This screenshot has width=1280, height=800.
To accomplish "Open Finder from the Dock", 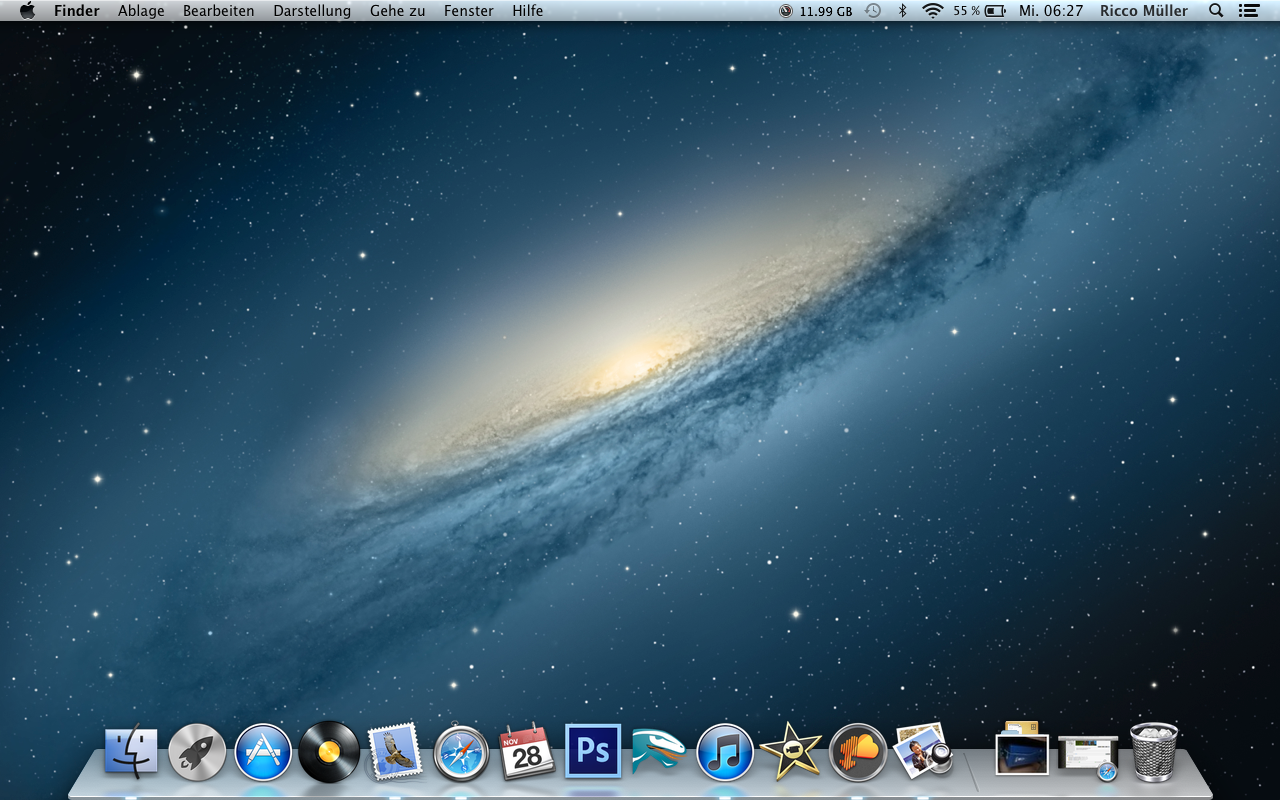I will tap(131, 752).
